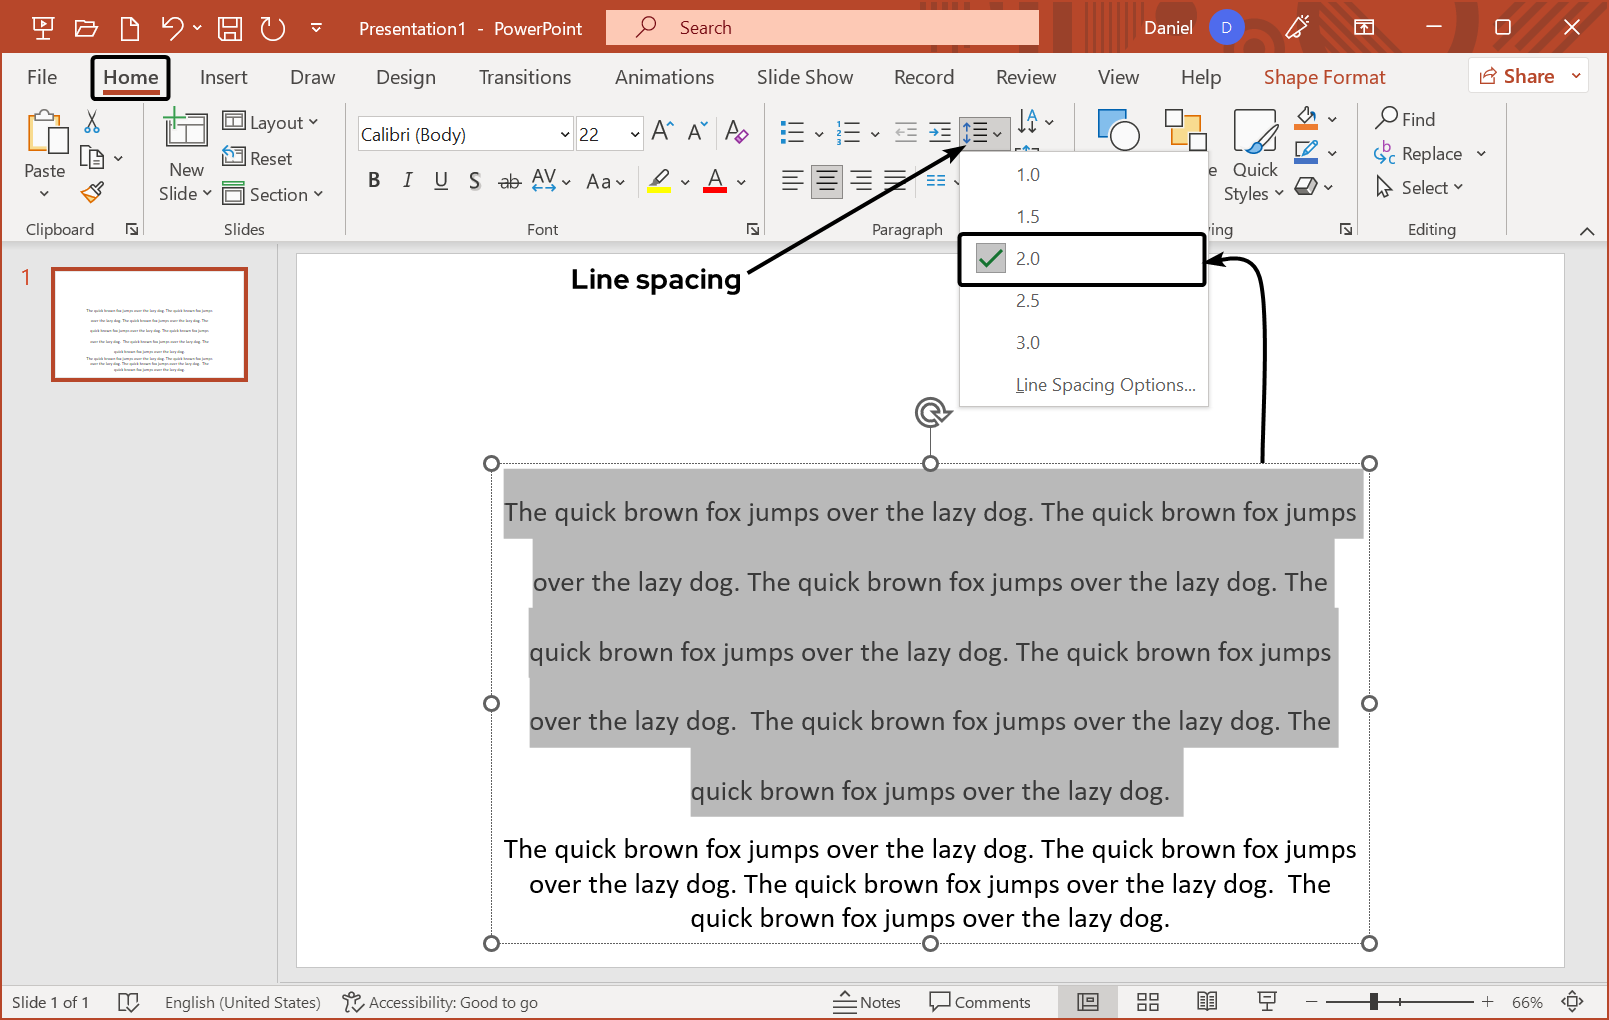Switch to the Insert tab
1609x1020 pixels.
pyautogui.click(x=223, y=77)
